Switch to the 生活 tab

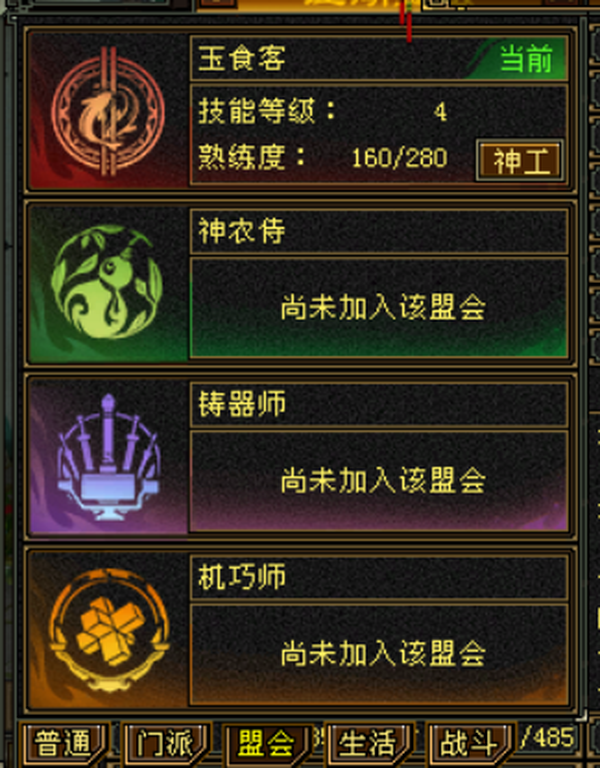[x=369, y=744]
